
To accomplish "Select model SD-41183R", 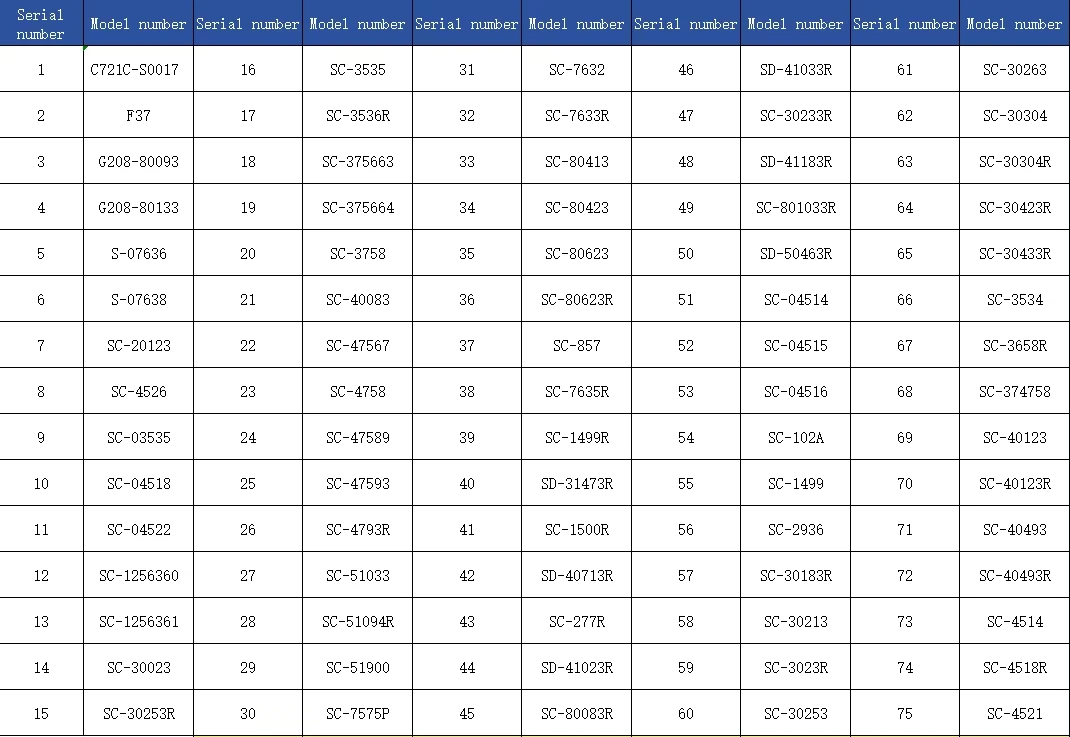I will click(x=796, y=161).
